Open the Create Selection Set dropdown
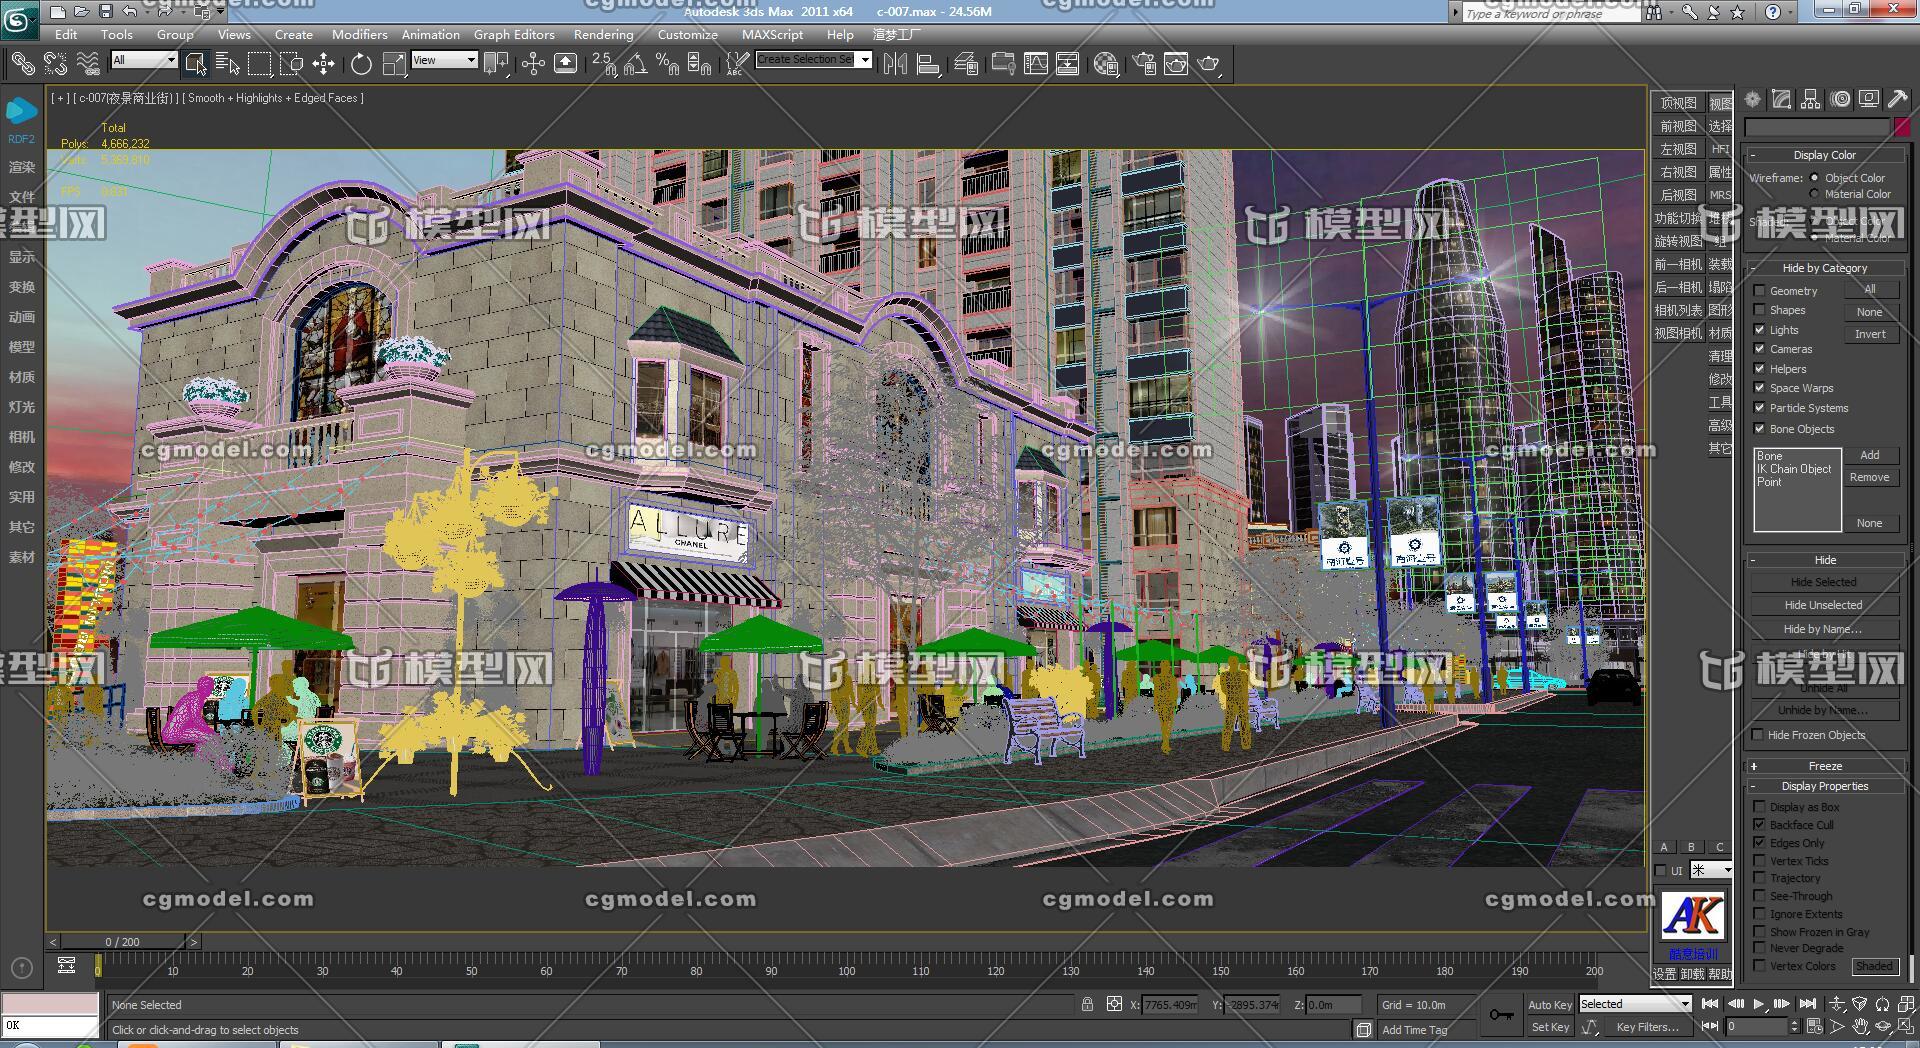The height and width of the screenshot is (1048, 1920). click(x=813, y=60)
